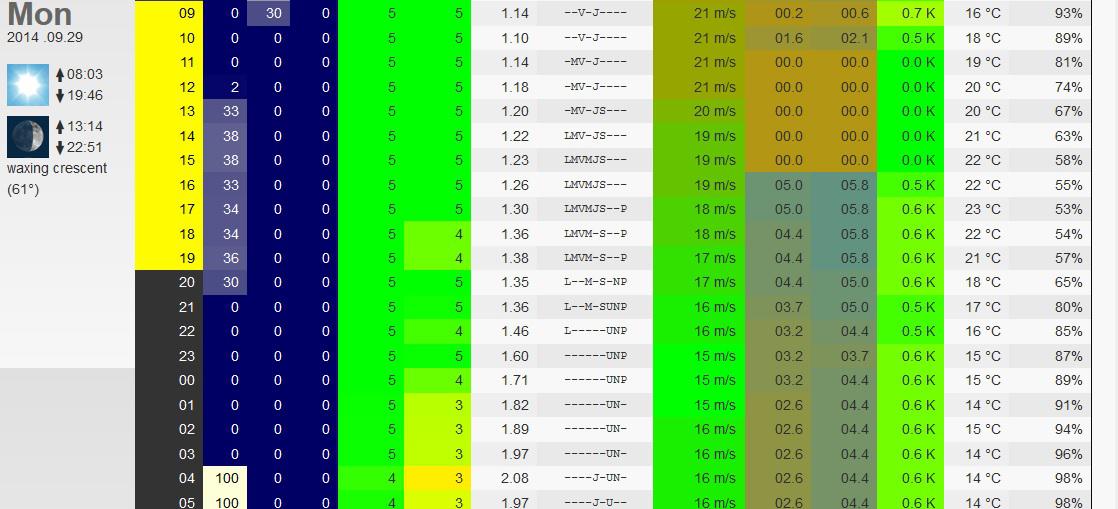The width and height of the screenshot is (1118, 509).
Task: Click the sunset down arrow at 19:46
Action: point(60,96)
